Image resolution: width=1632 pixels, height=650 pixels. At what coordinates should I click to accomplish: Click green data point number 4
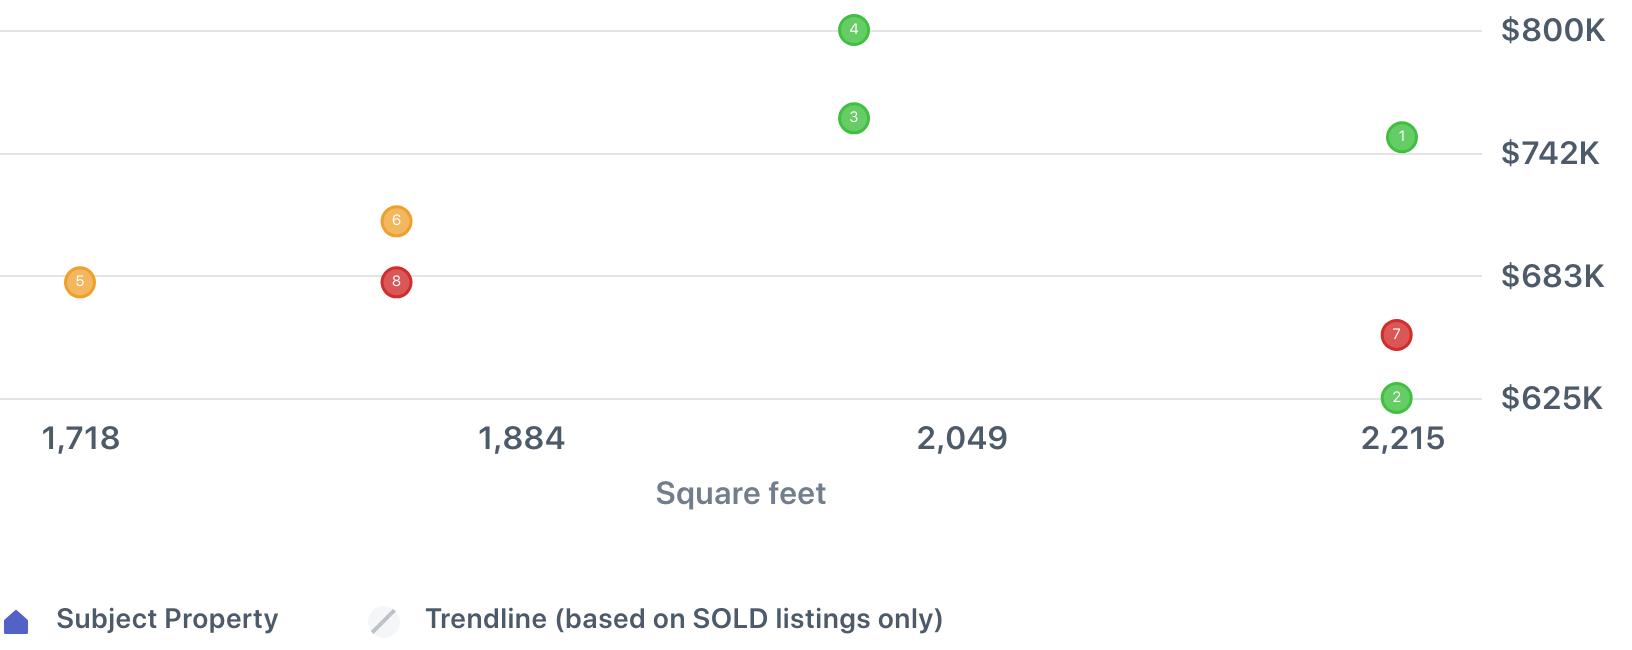853,30
